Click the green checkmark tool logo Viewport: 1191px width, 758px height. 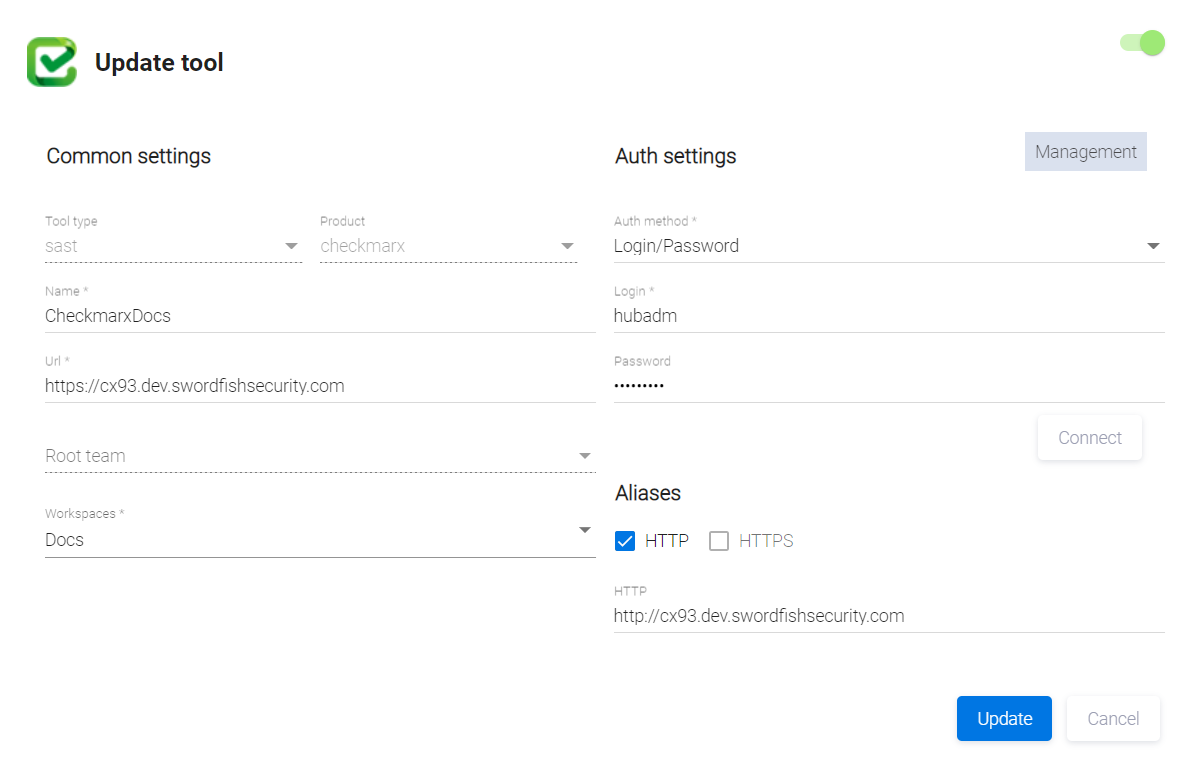(51, 62)
